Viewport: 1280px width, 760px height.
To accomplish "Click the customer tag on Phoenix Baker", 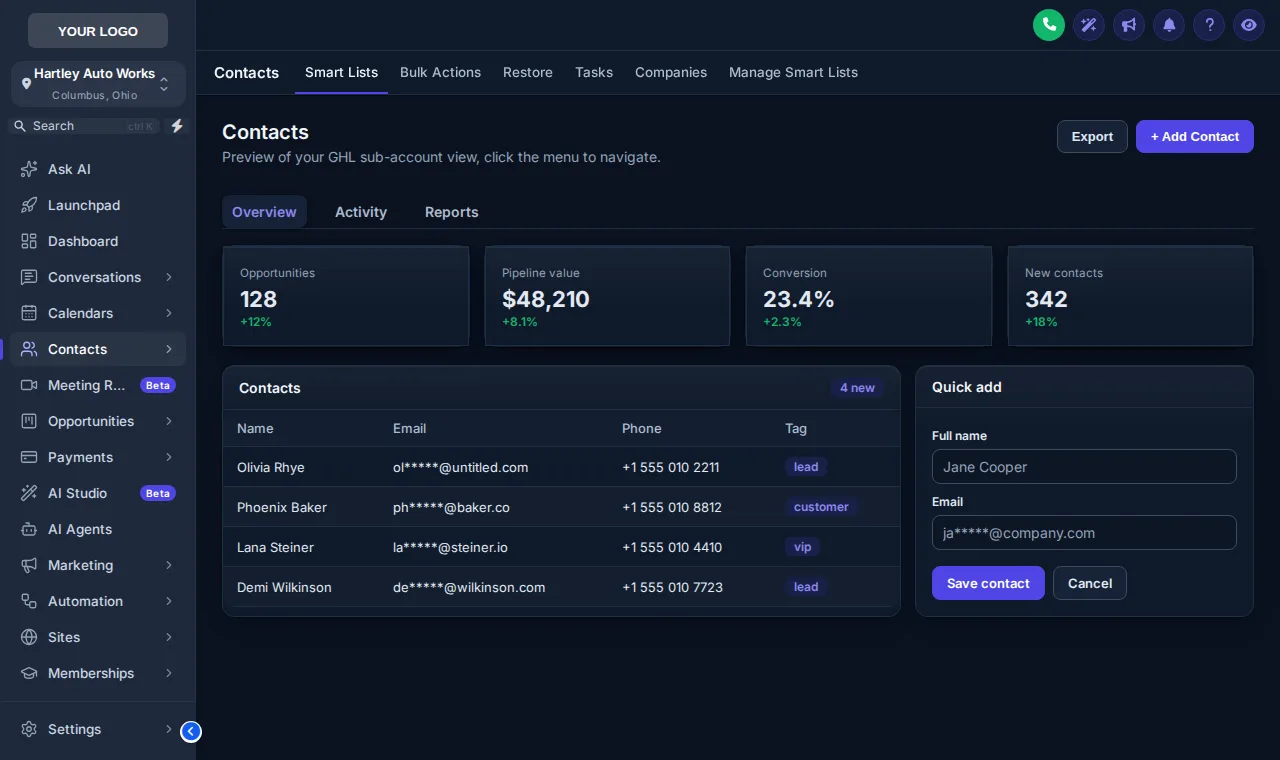I will pyautogui.click(x=821, y=507).
